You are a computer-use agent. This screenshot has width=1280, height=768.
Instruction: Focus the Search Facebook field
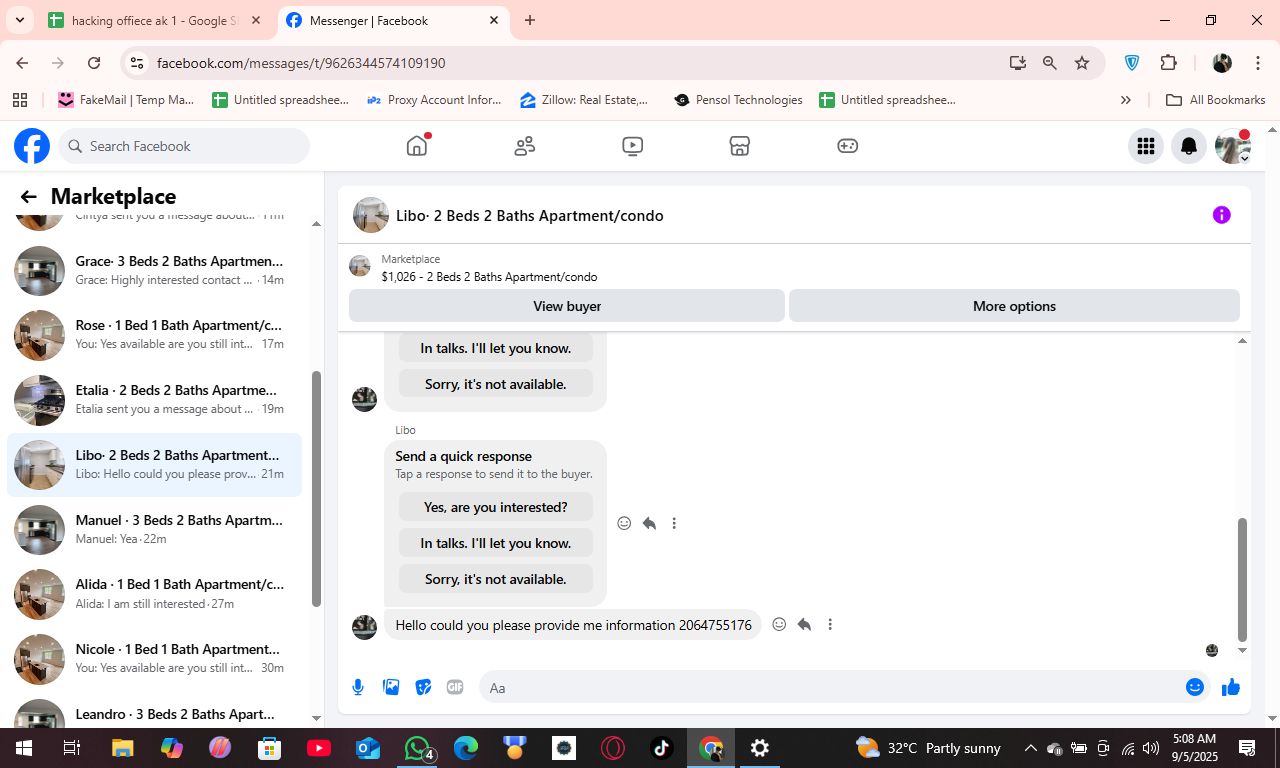(184, 146)
